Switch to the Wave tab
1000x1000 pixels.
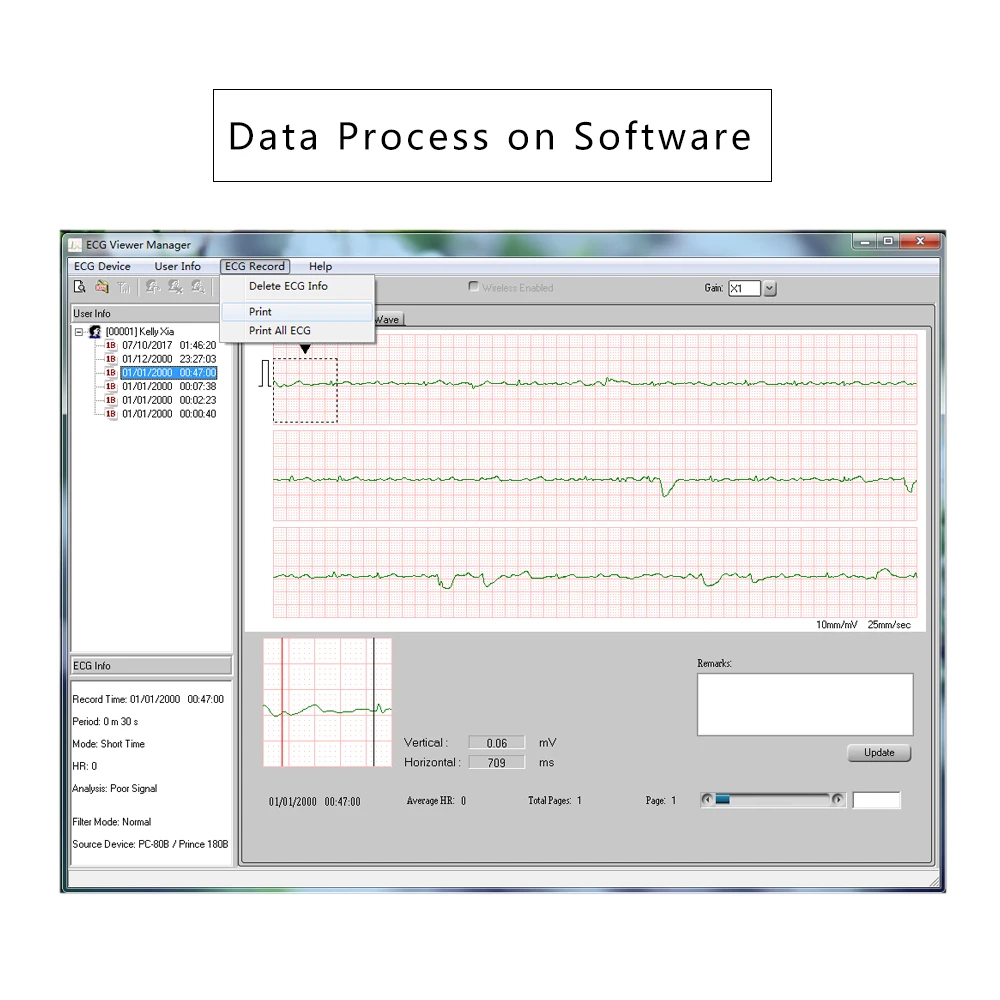click(x=388, y=320)
